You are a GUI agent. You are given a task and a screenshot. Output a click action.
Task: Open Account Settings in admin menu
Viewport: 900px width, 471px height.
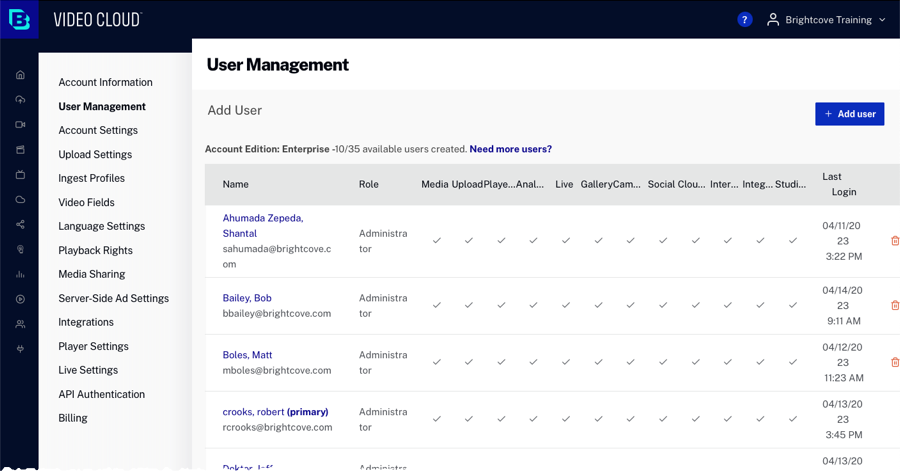click(98, 130)
